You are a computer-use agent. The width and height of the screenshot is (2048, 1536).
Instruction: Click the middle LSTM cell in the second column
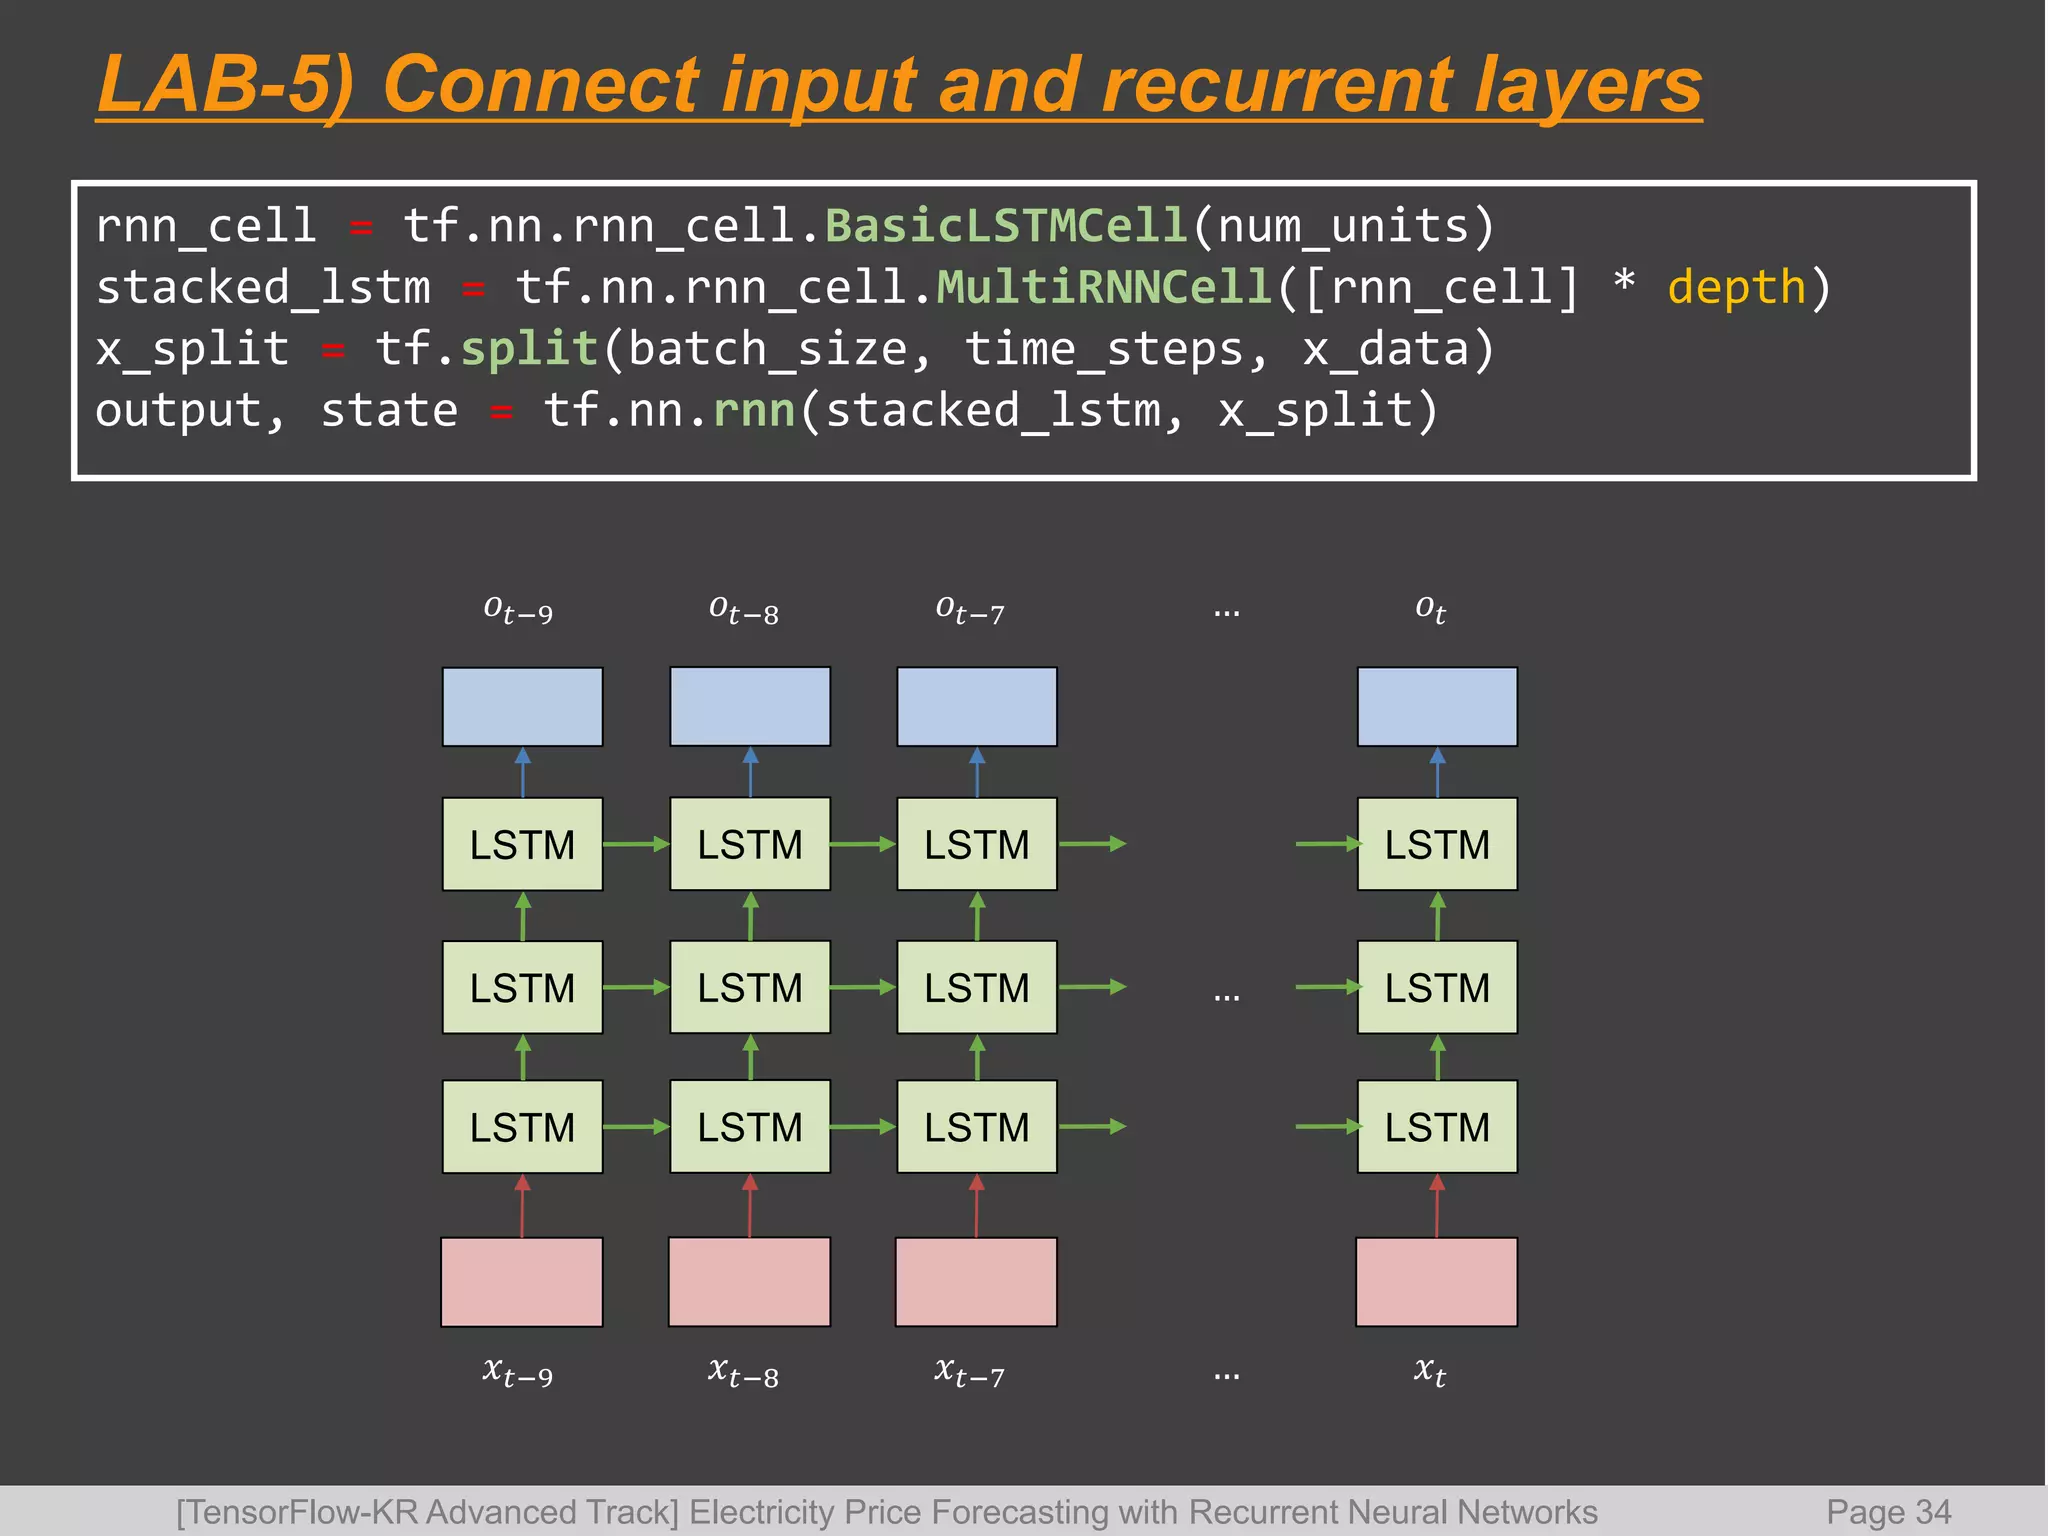pyautogui.click(x=749, y=987)
